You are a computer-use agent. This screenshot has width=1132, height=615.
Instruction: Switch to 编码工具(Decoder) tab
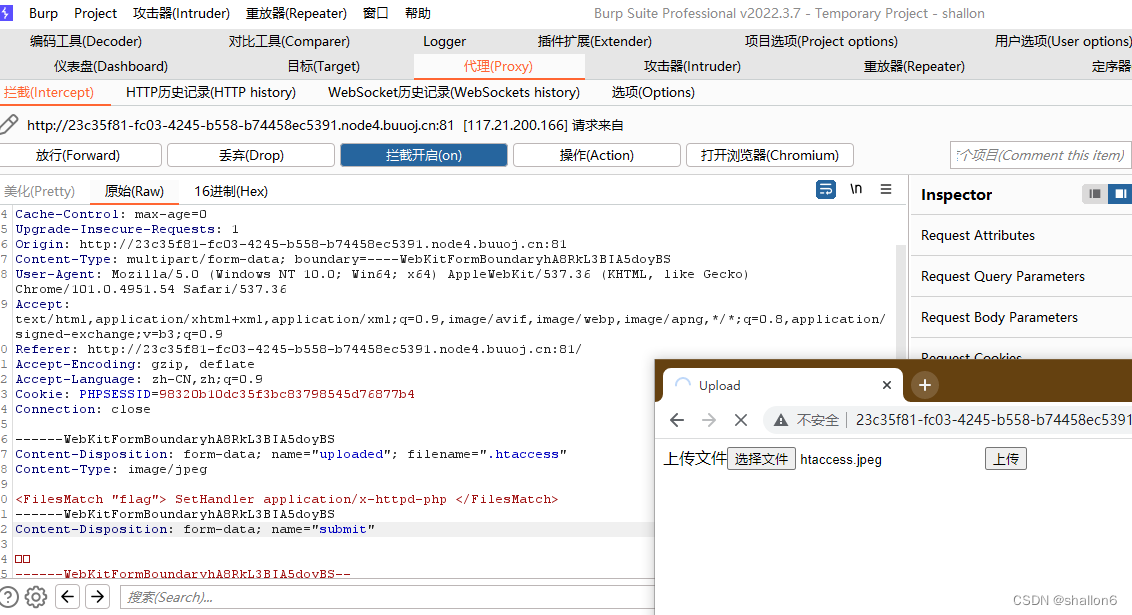click(86, 41)
